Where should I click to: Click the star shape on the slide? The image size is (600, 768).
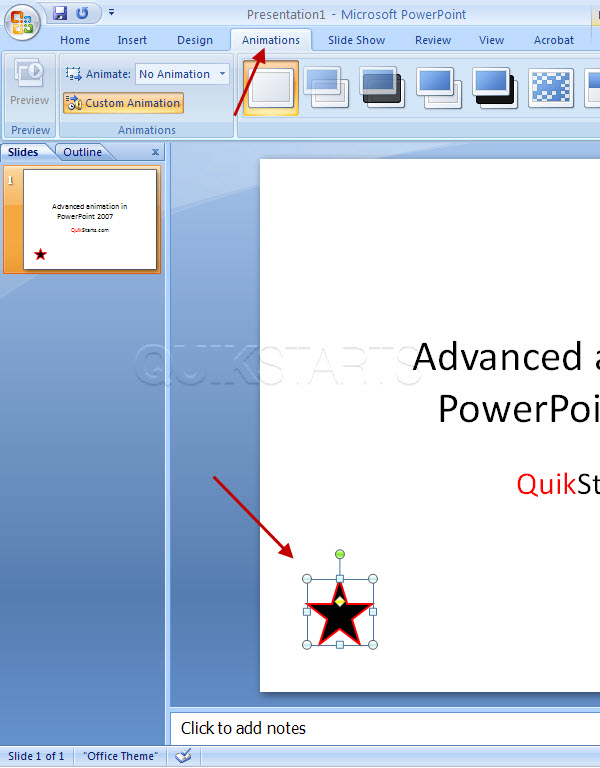tap(340, 617)
